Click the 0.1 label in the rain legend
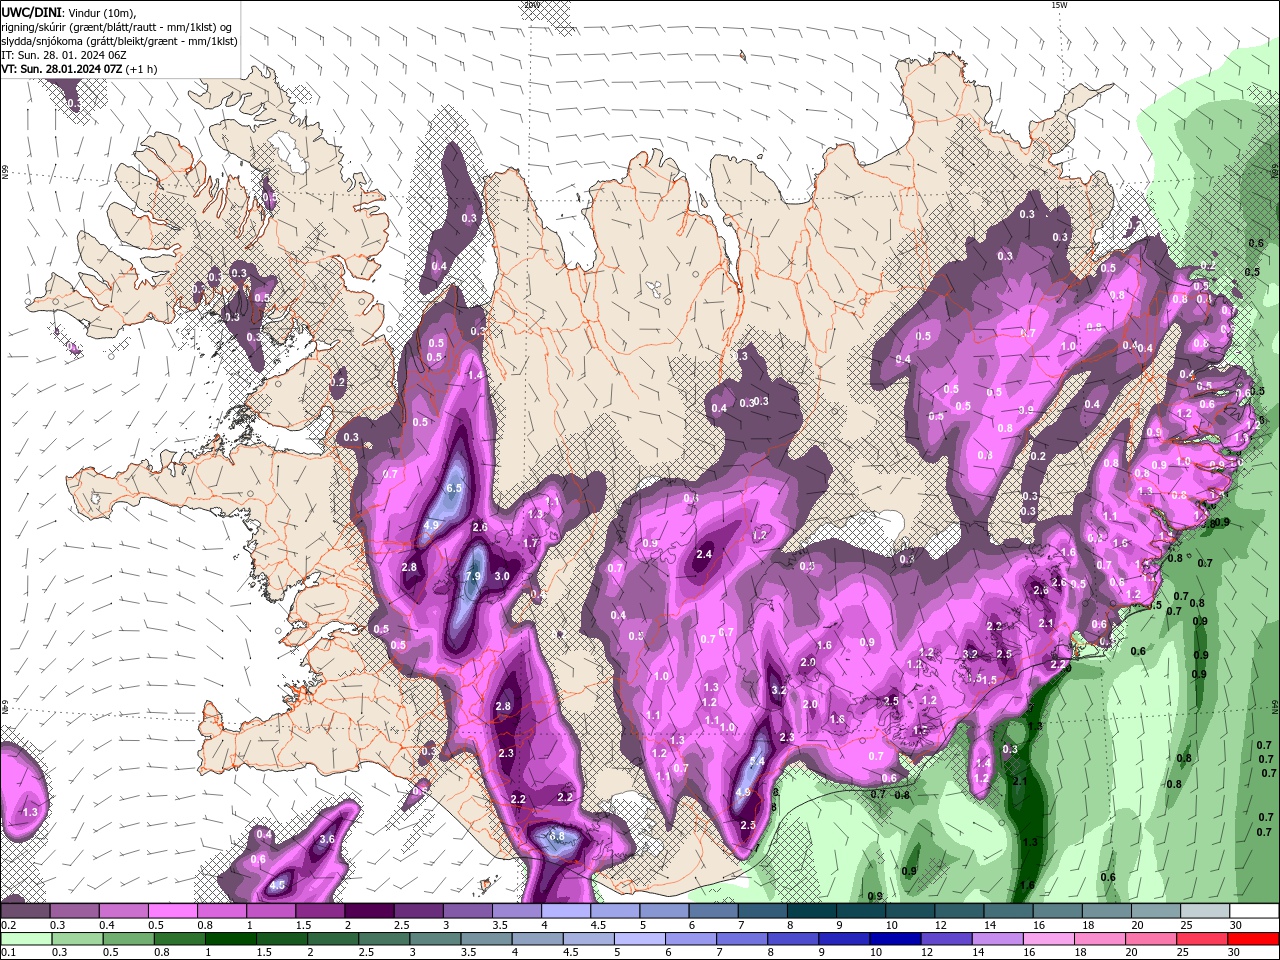The width and height of the screenshot is (1280, 960). 6,953
